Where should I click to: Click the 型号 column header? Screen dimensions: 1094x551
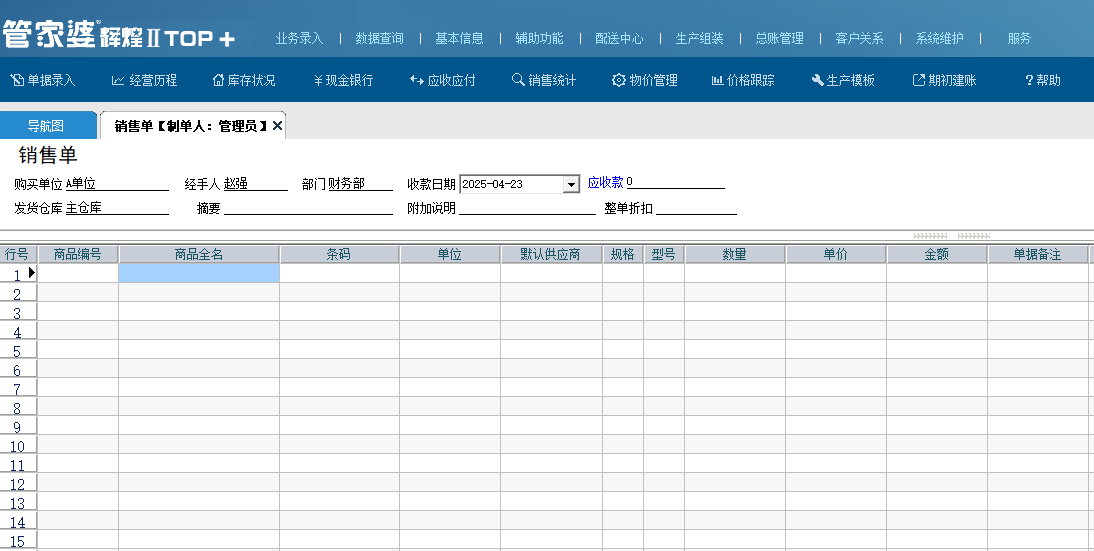coord(664,255)
